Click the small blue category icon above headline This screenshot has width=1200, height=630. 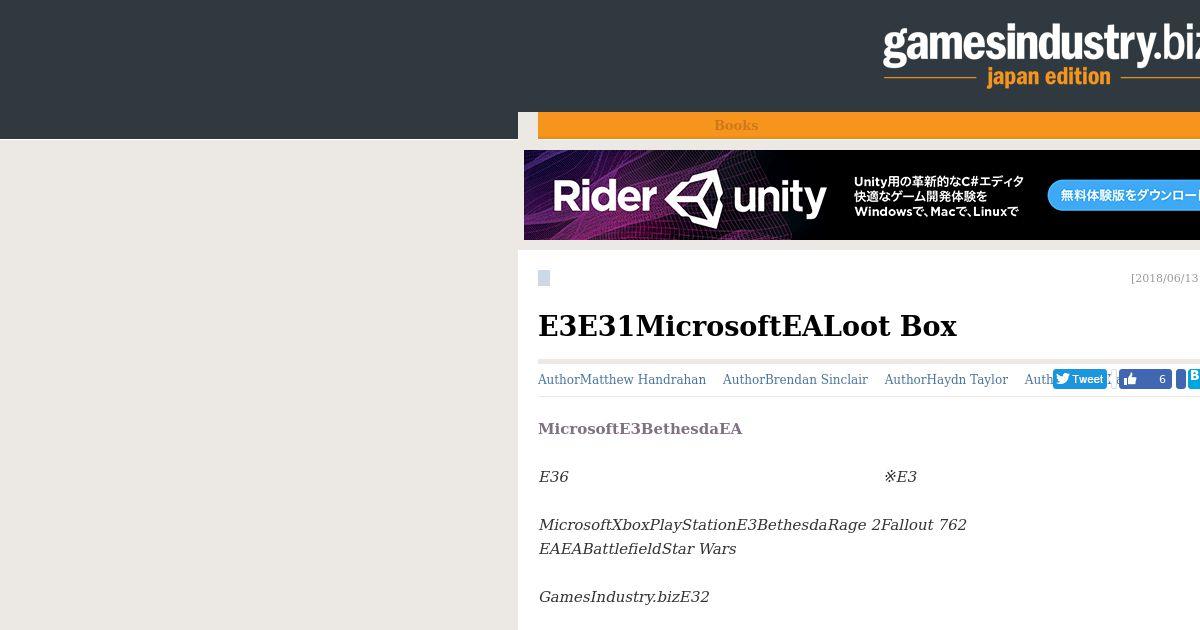[544, 278]
